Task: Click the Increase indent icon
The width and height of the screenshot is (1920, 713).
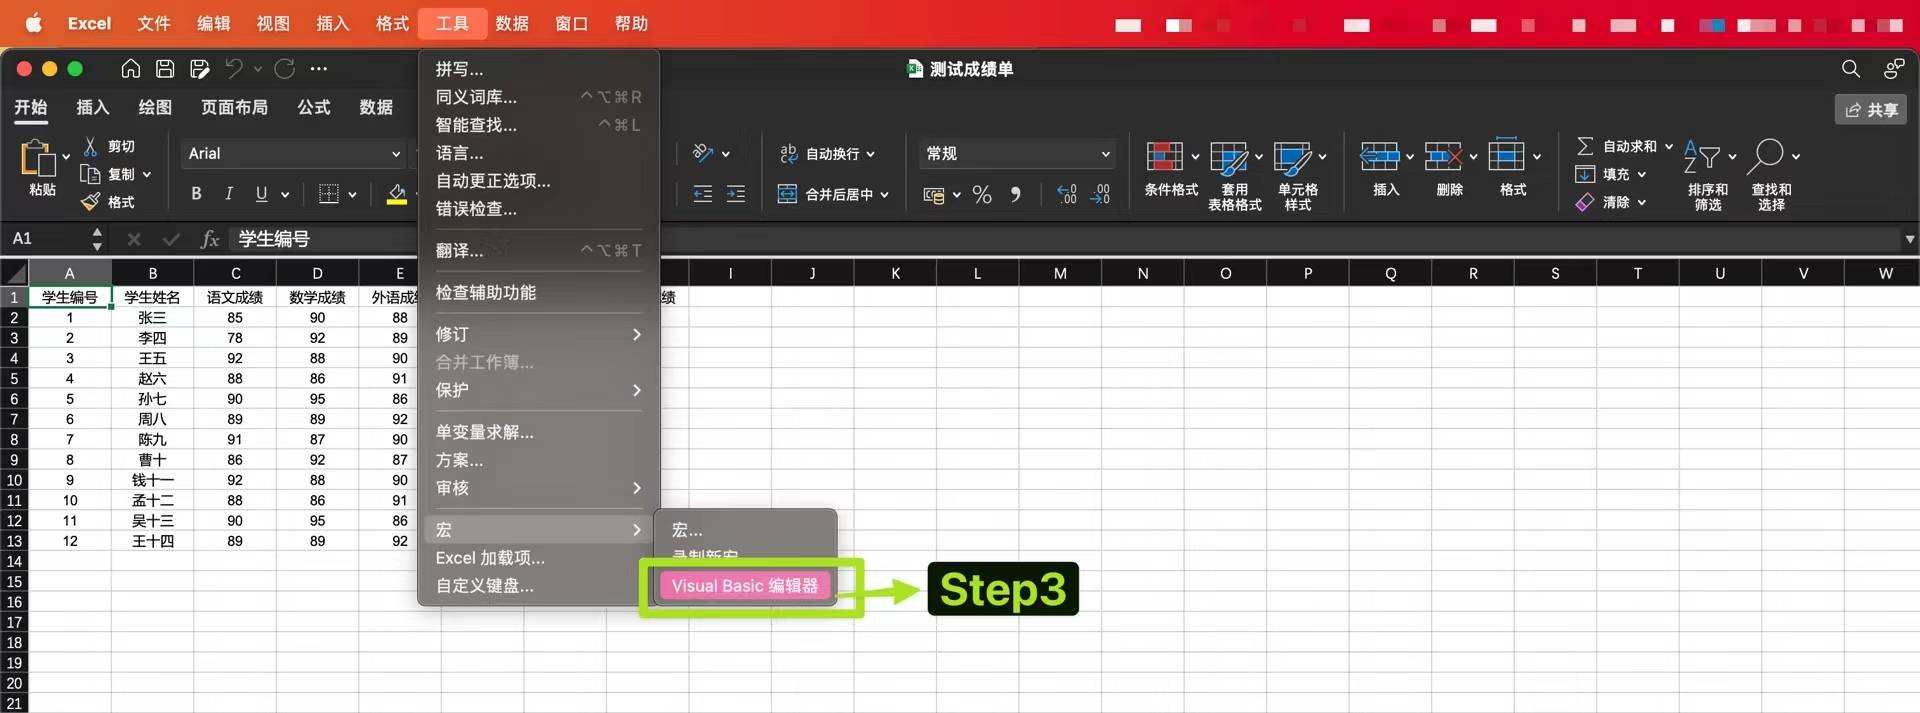Action: tap(736, 194)
